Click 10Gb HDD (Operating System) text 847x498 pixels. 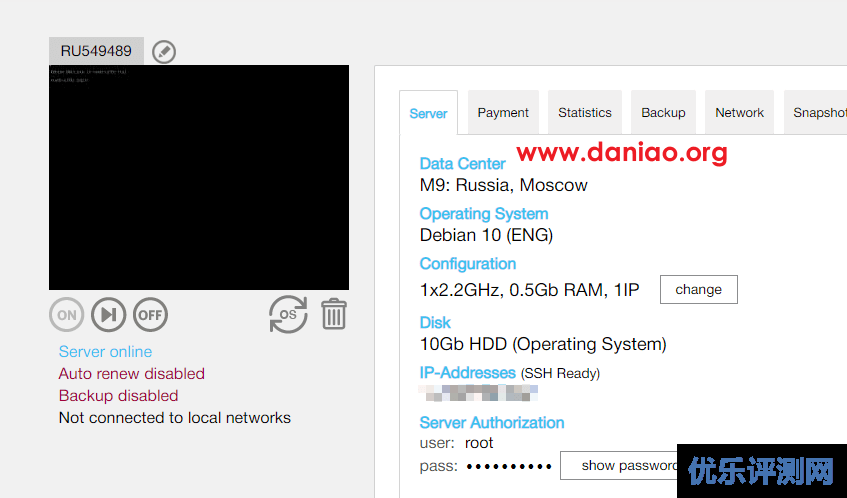[543, 344]
